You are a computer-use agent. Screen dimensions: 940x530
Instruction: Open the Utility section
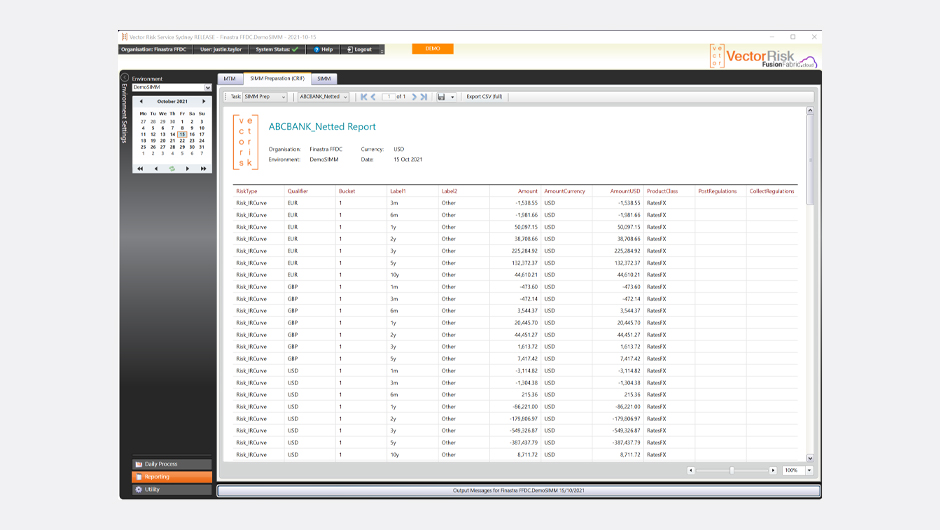click(x=172, y=490)
